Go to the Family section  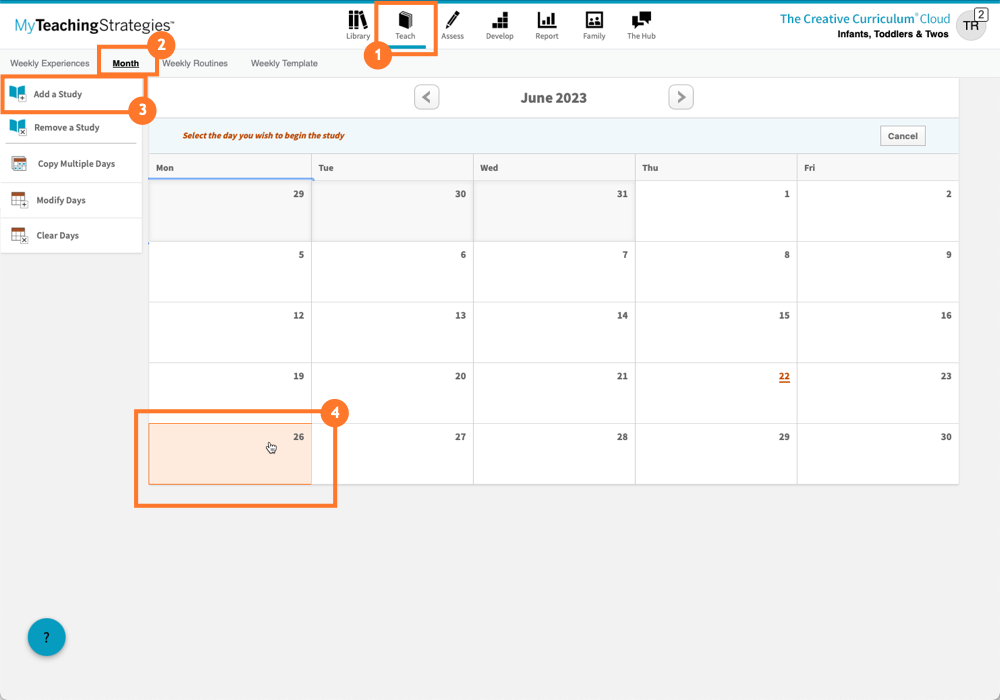click(593, 25)
